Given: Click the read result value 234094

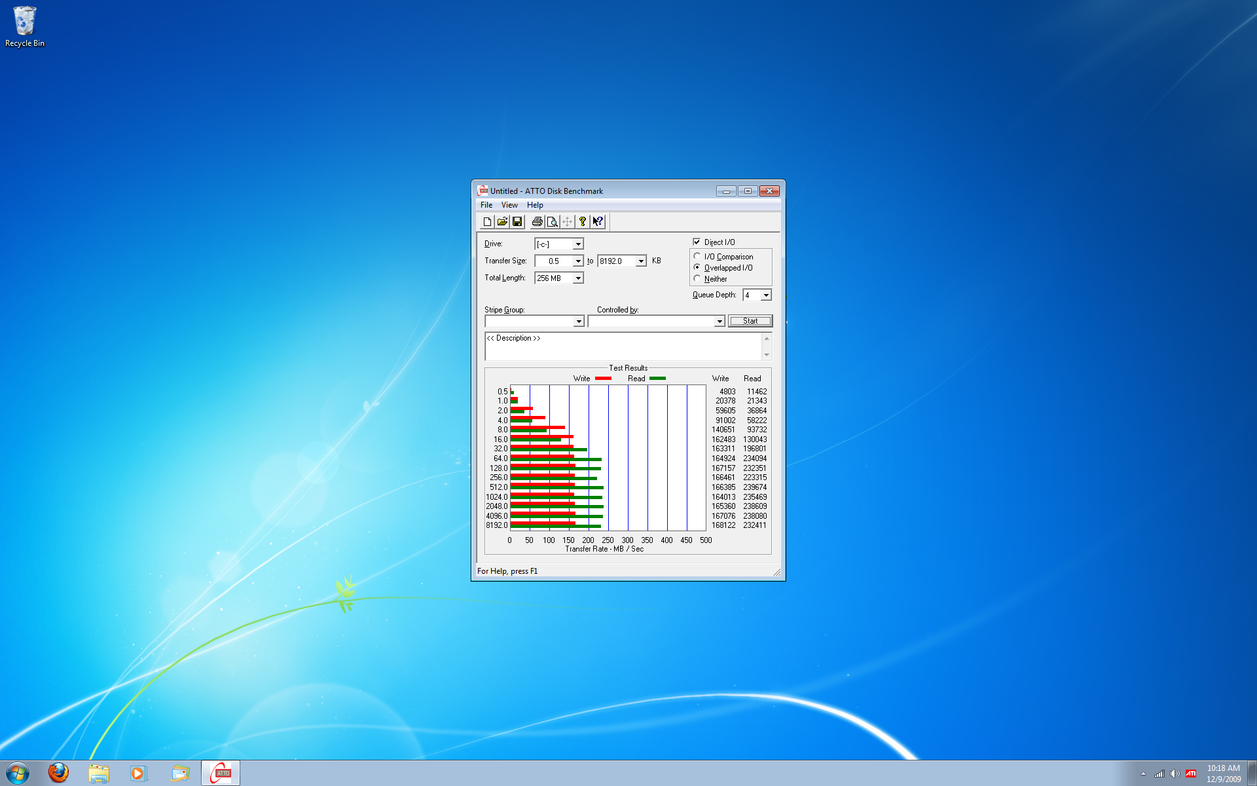Looking at the screenshot, I should click(x=755, y=459).
